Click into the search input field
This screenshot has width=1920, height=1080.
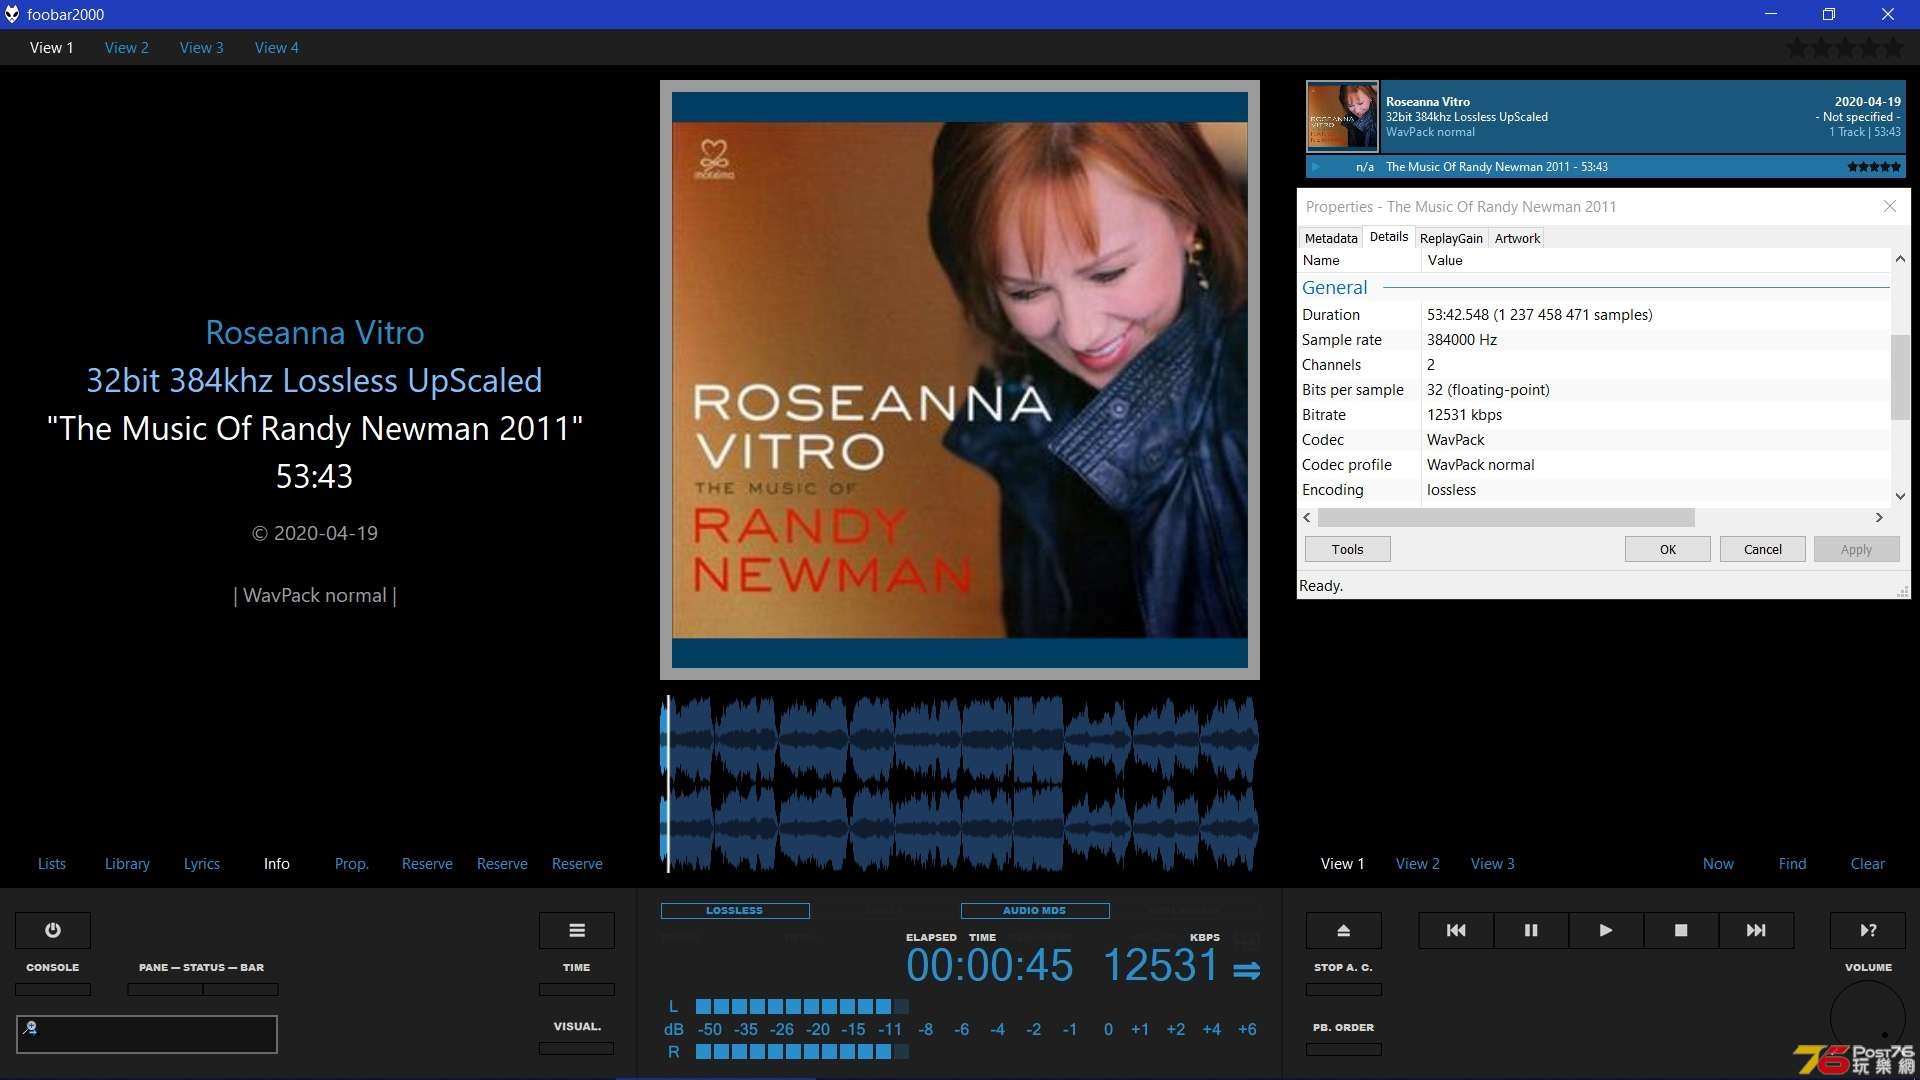click(147, 1034)
